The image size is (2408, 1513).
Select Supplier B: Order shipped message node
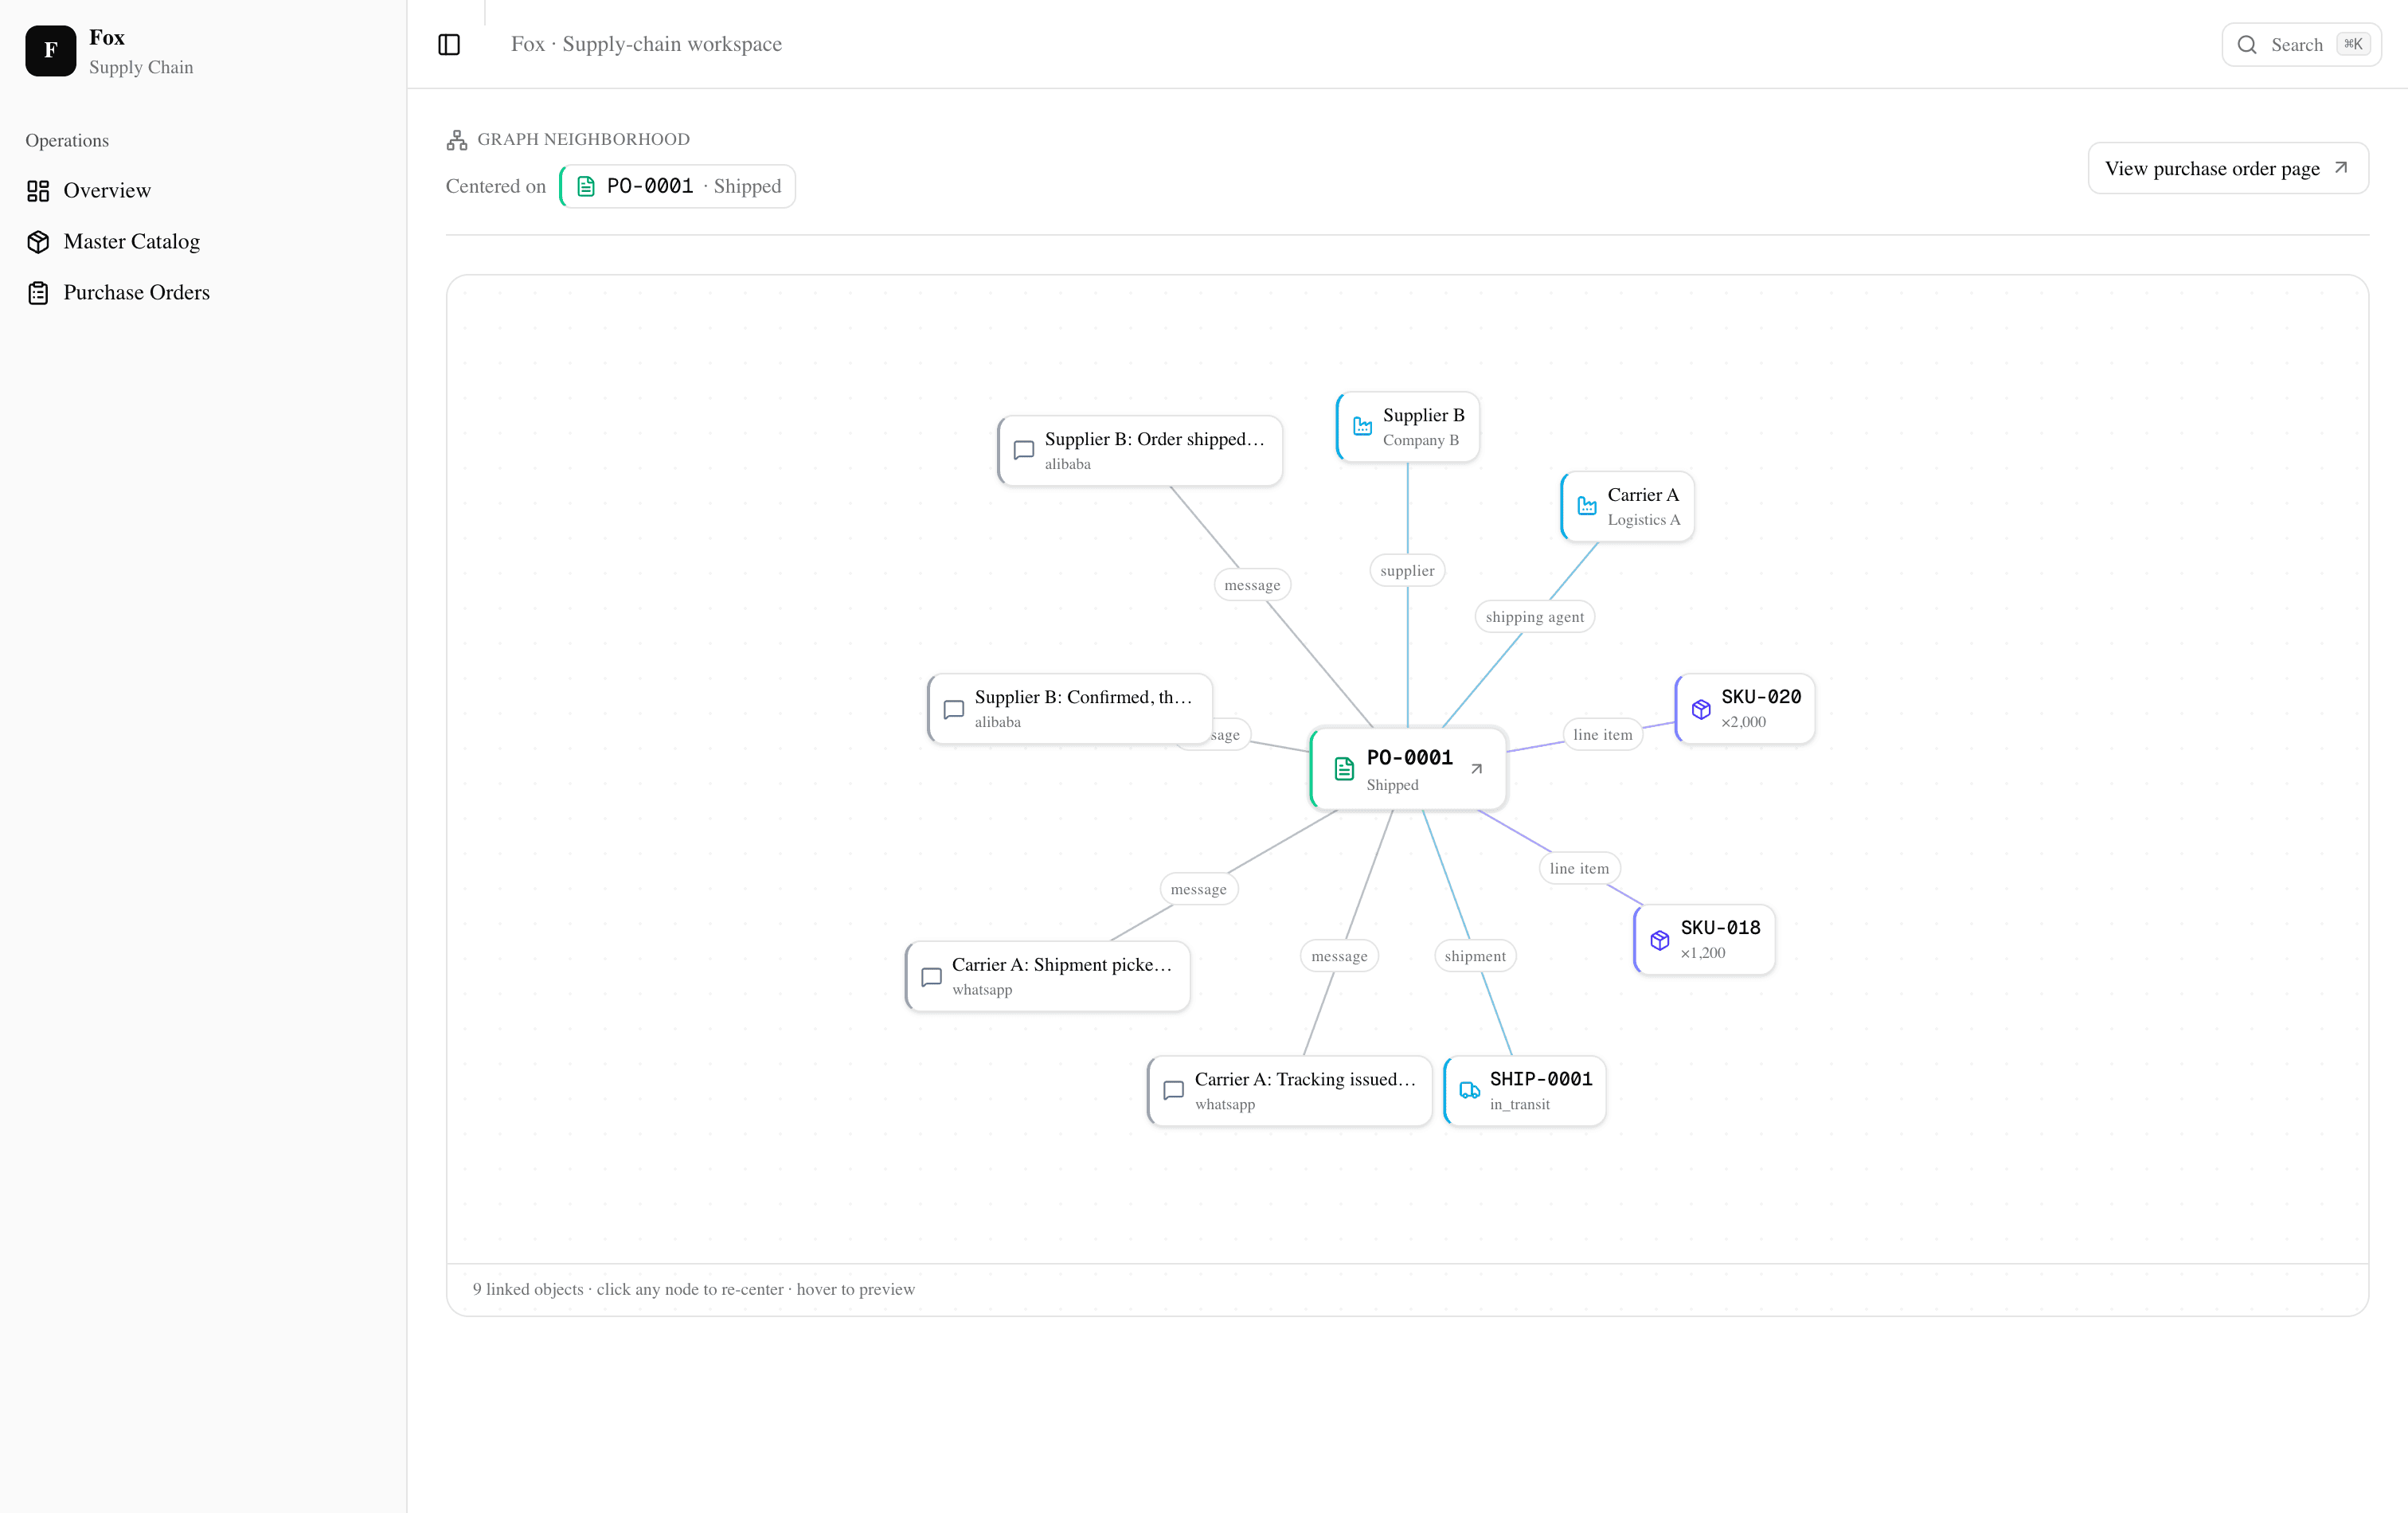tap(1140, 451)
